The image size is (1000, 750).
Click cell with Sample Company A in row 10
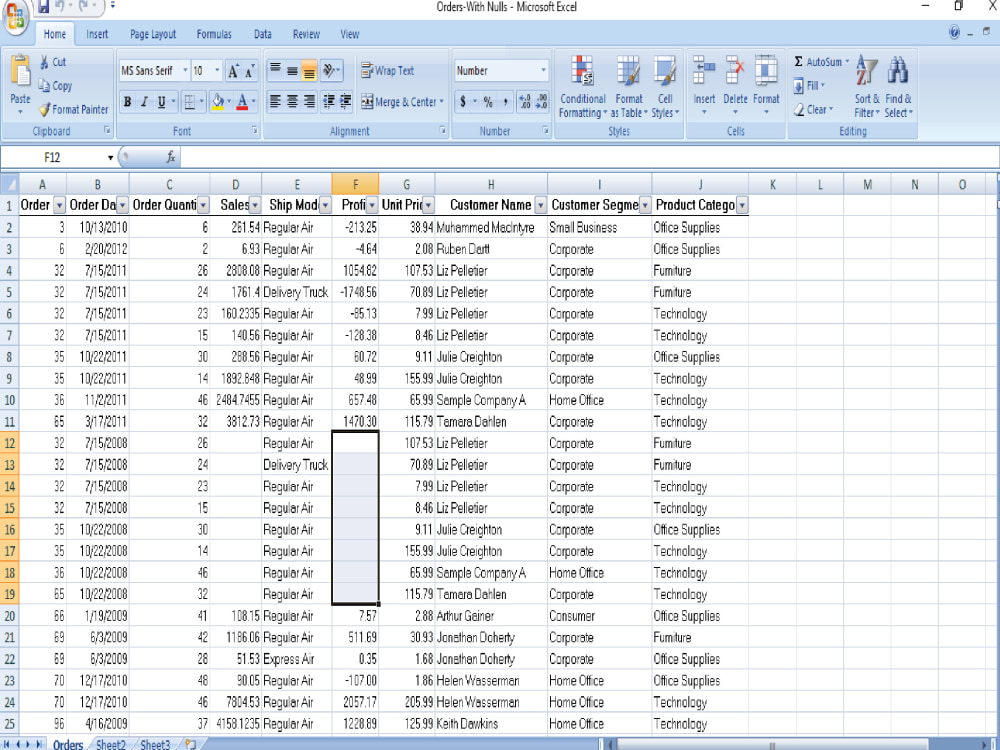[x=491, y=400]
